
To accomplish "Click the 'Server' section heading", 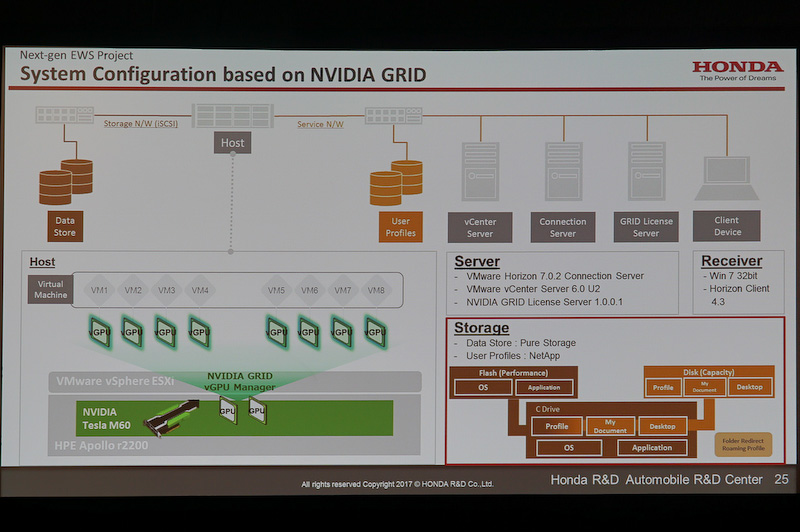I will tap(477, 261).
